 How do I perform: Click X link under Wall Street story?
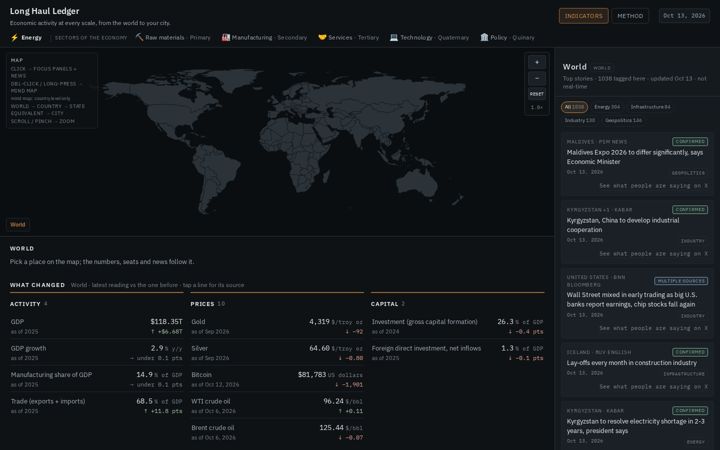click(653, 328)
